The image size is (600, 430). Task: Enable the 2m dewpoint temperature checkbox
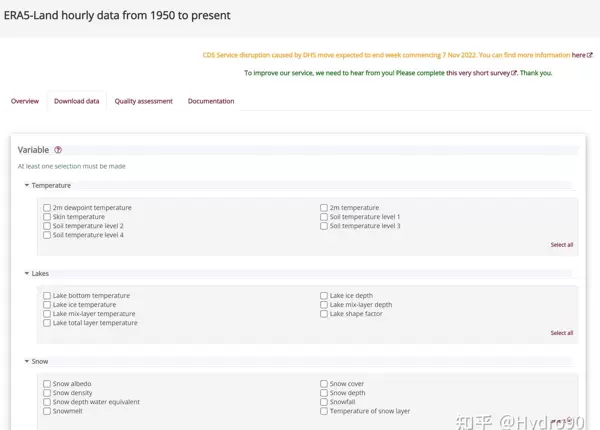click(47, 208)
